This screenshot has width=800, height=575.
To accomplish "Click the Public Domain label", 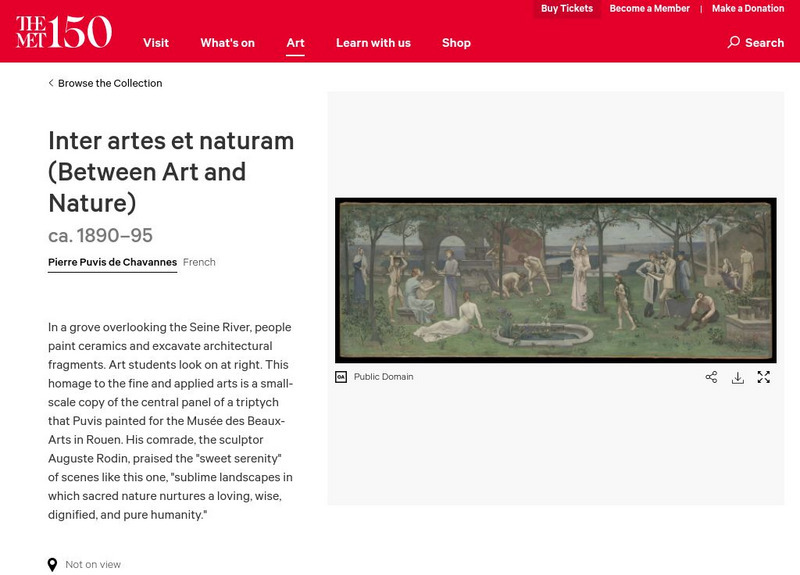I will click(x=384, y=377).
